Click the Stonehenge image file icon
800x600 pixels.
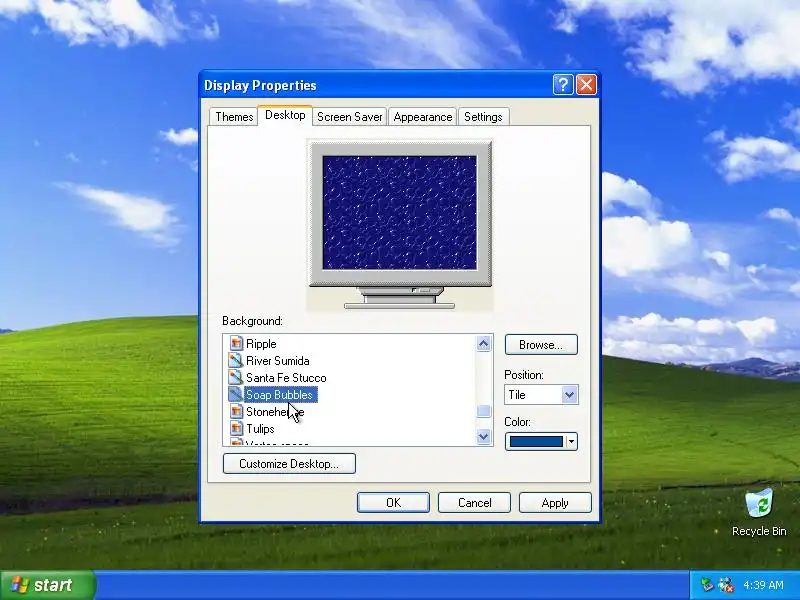tap(236, 411)
